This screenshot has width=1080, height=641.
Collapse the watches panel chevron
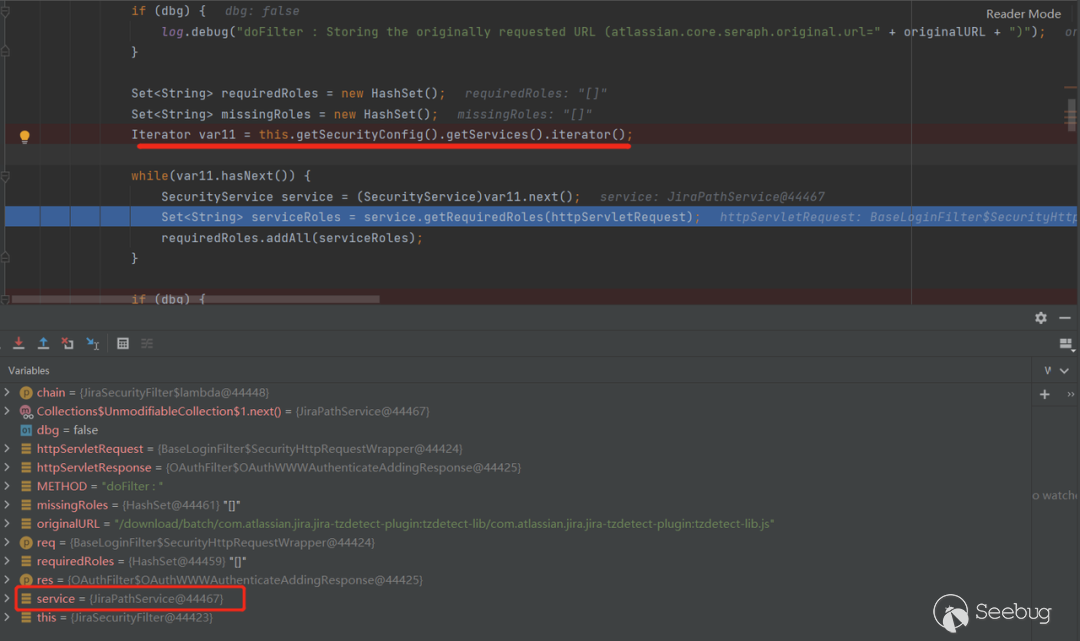click(1064, 370)
